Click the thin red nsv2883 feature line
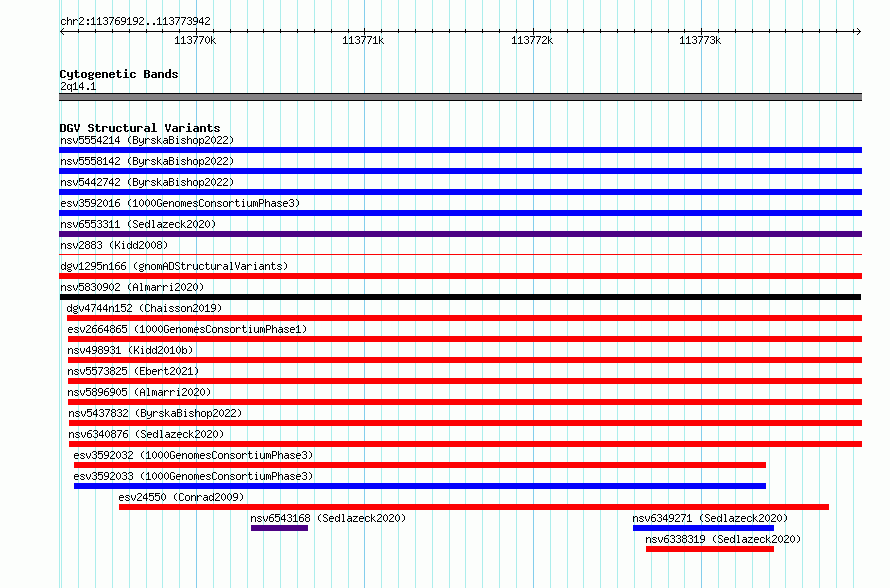This screenshot has width=890, height=588. [460, 254]
